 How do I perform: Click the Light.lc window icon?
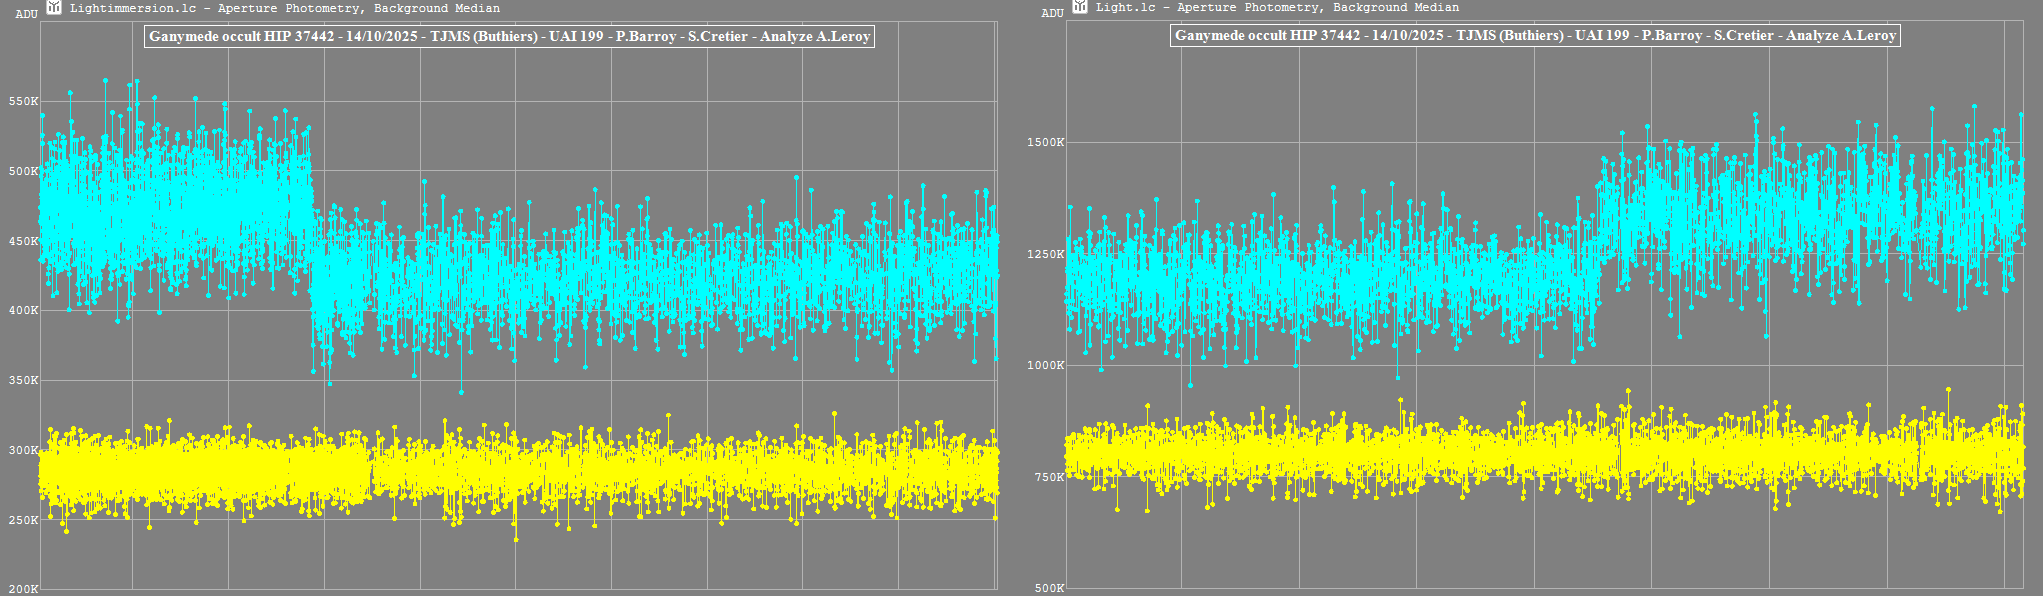1079,7
